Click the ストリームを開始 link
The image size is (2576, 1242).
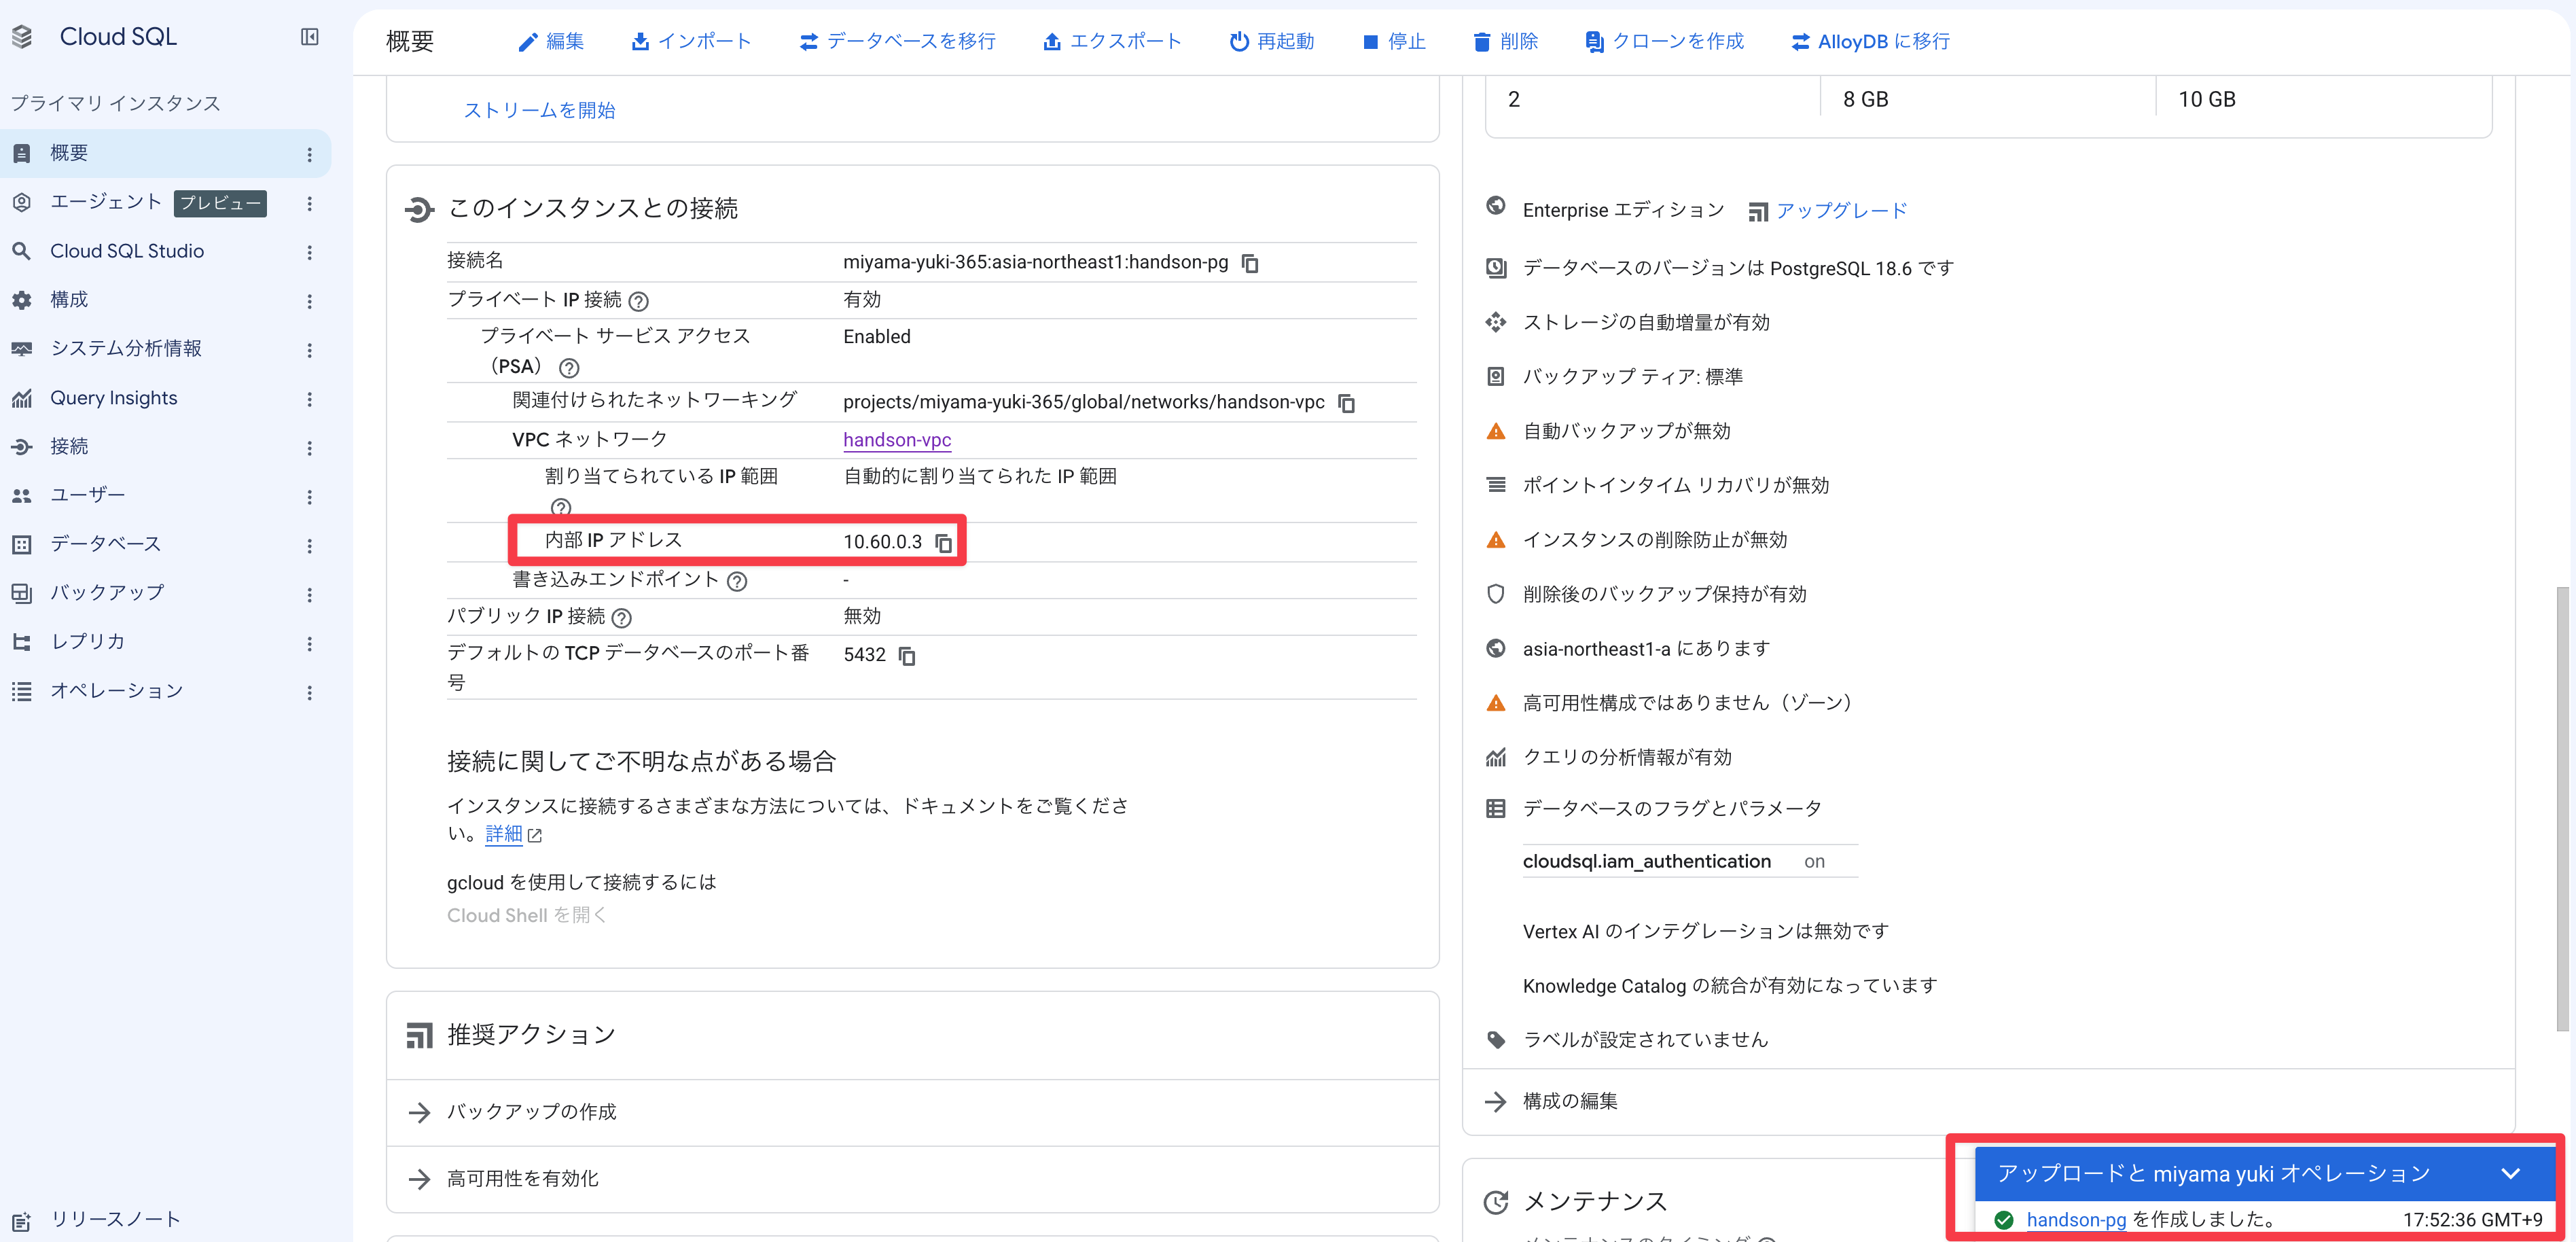click(x=539, y=110)
